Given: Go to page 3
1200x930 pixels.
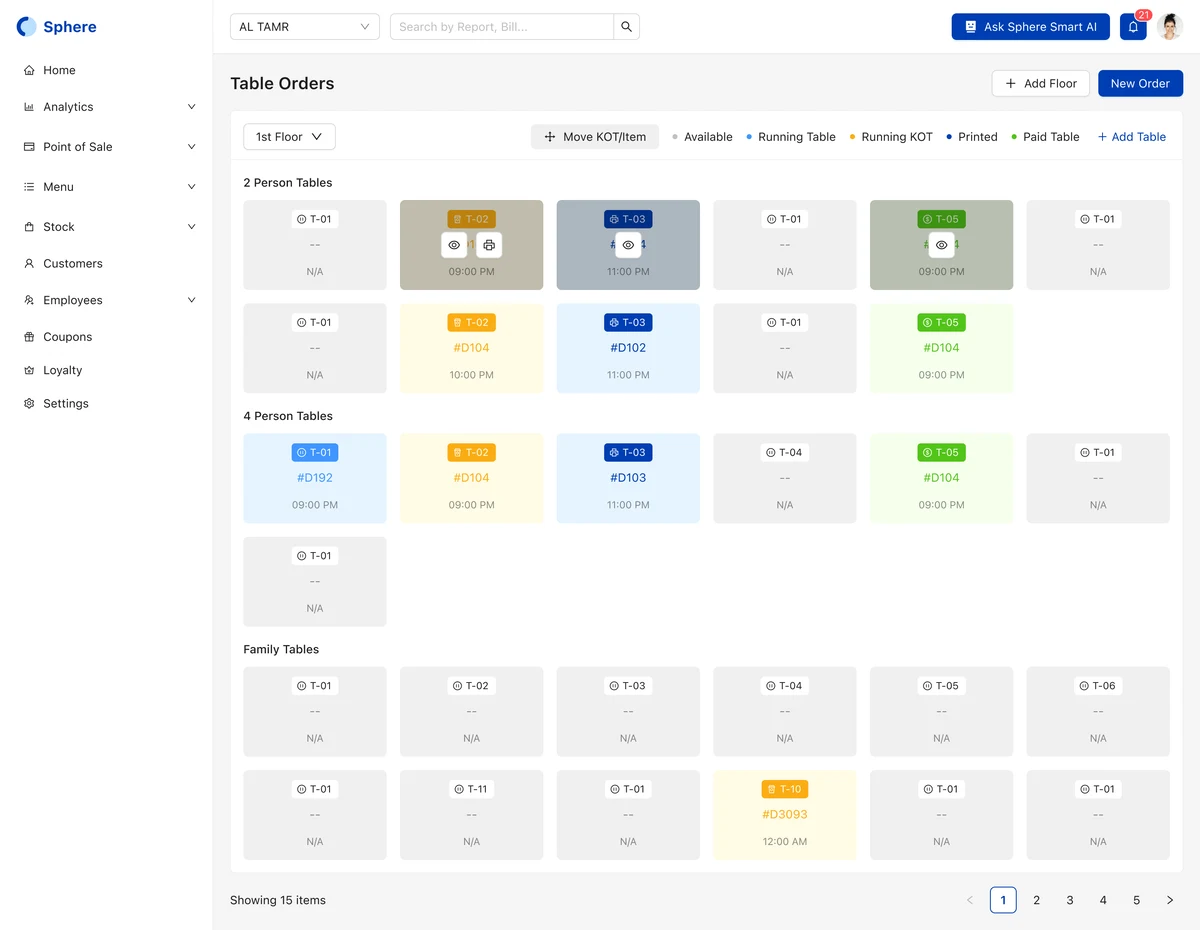Looking at the screenshot, I should 1070,900.
